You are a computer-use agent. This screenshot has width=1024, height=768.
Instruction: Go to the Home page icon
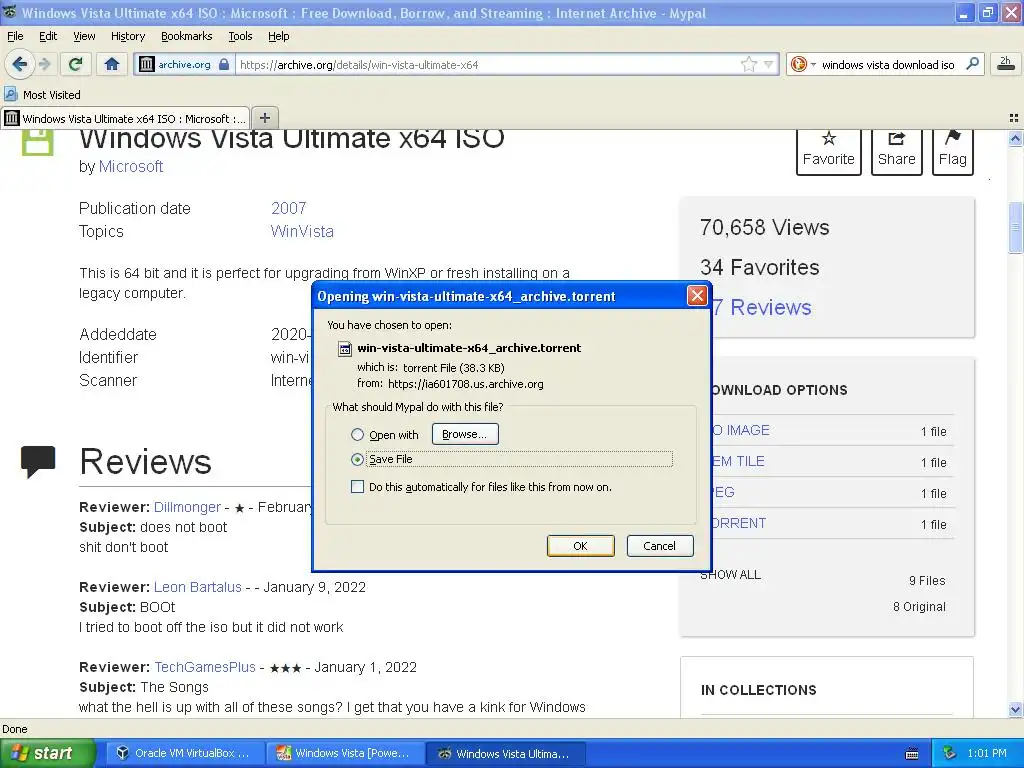(x=112, y=64)
